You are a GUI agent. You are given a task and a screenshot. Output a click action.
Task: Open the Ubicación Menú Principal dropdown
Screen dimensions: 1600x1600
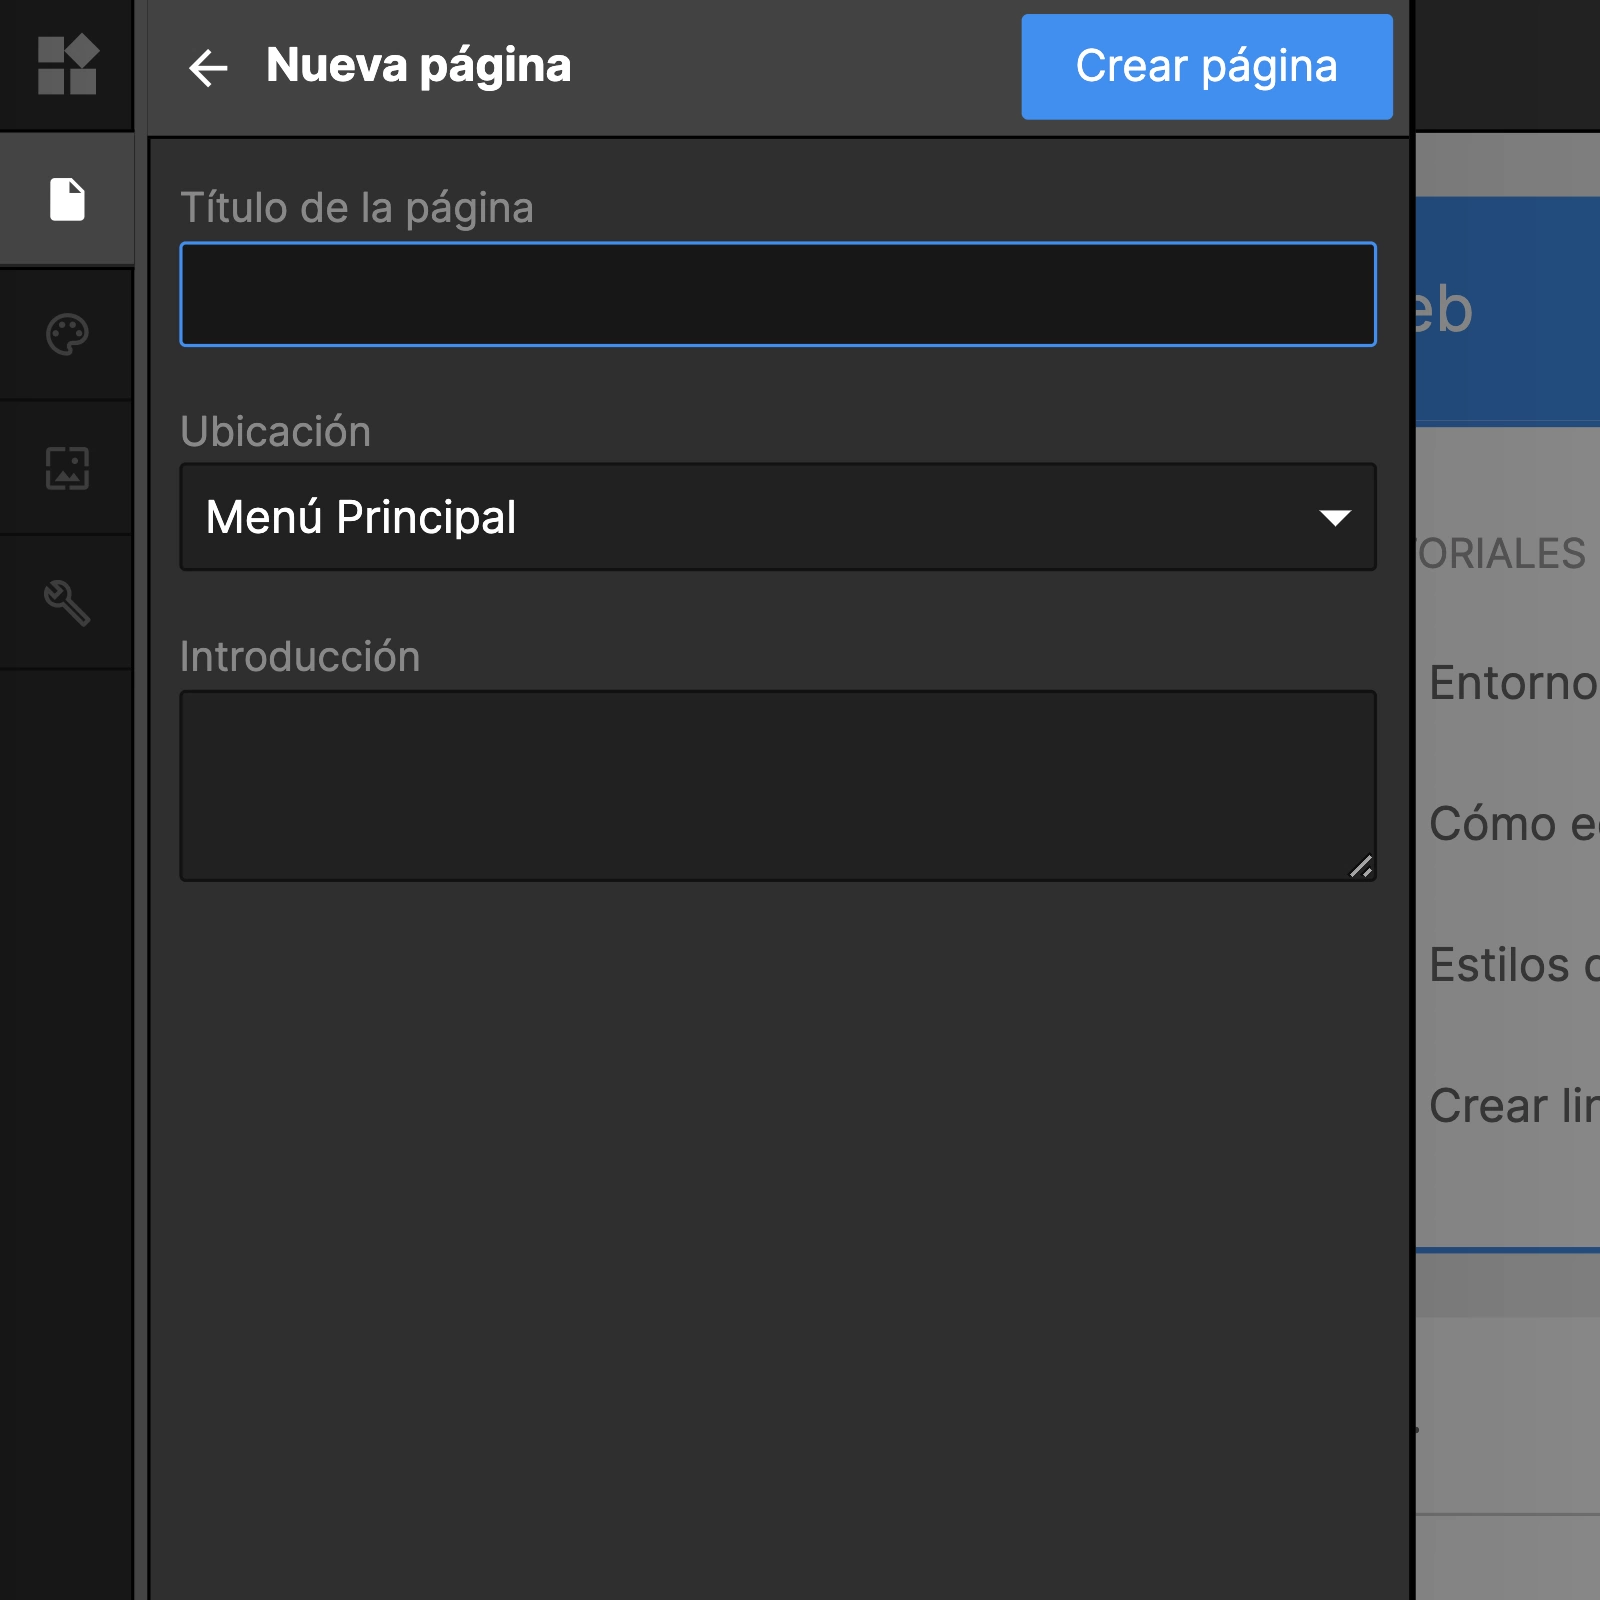778,517
